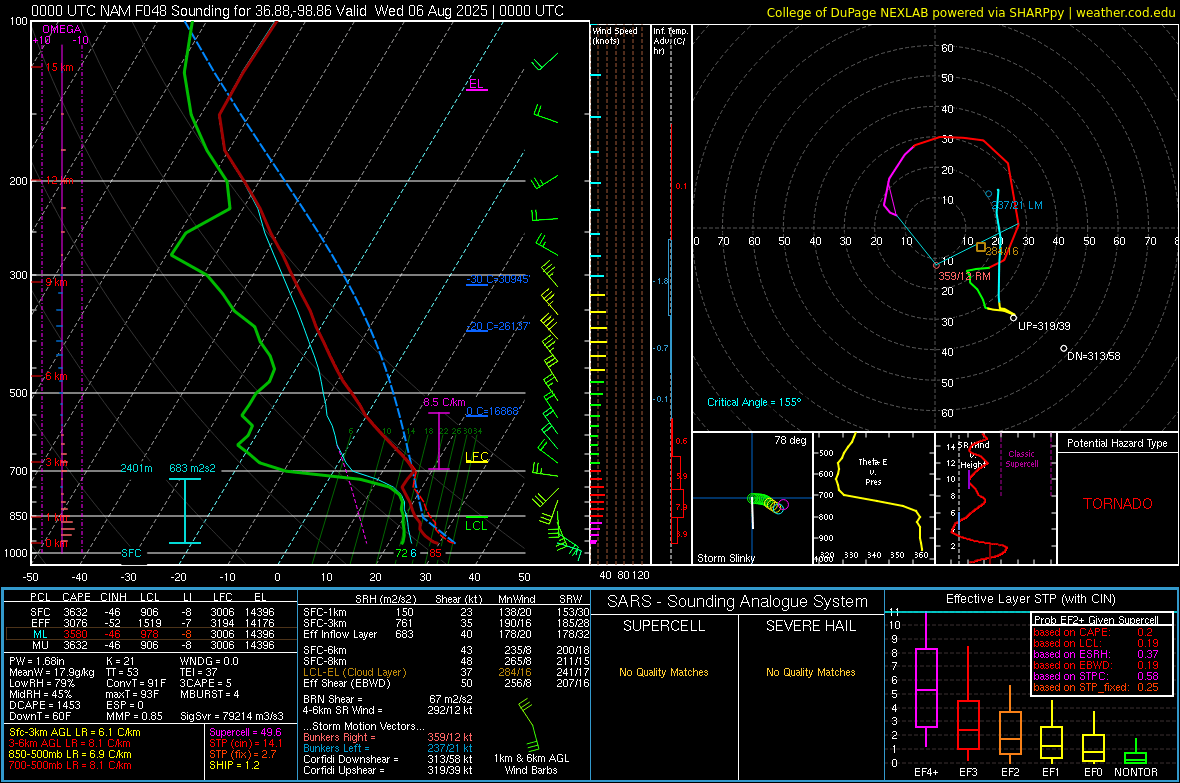This screenshot has height=783, width=1180.
Task: Click the 1km & 6km AGL Wind Barbs caption
Action: click(531, 764)
